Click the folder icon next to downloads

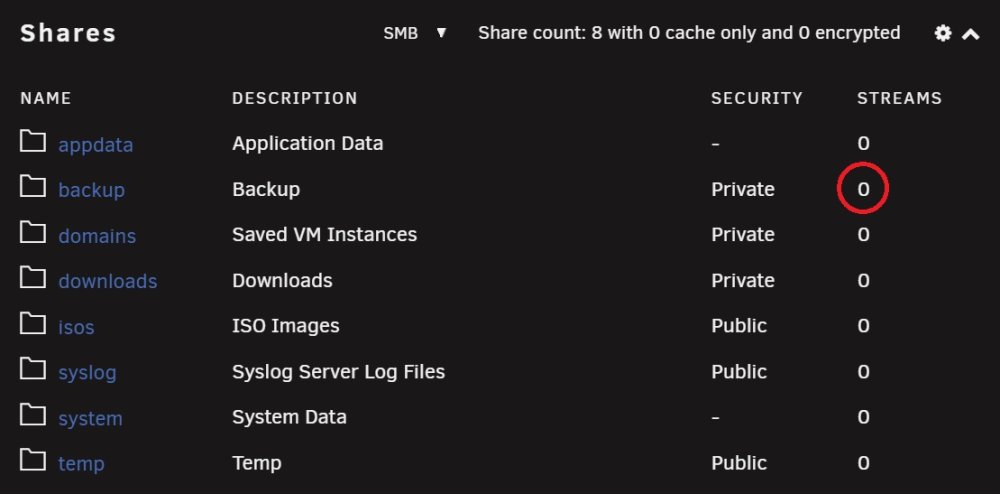click(x=33, y=278)
